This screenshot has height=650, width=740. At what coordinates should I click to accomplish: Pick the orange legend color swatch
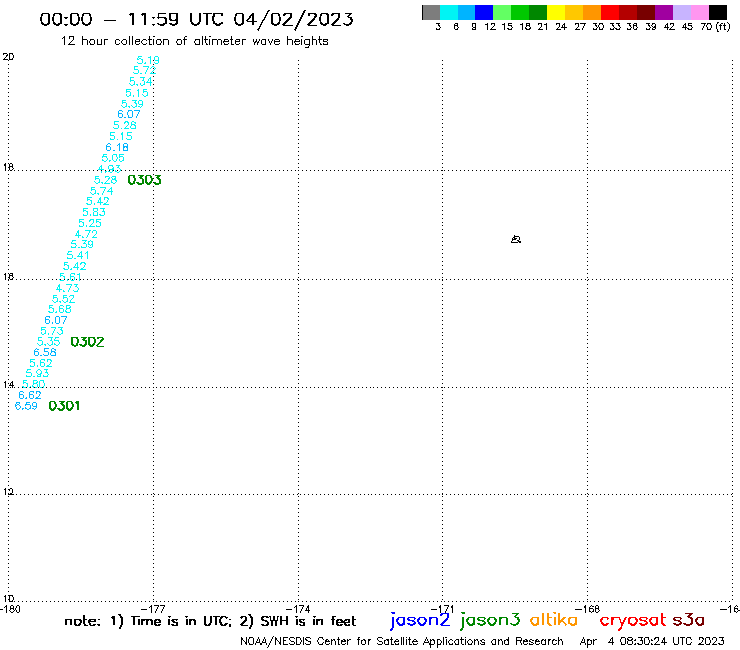[x=592, y=12]
